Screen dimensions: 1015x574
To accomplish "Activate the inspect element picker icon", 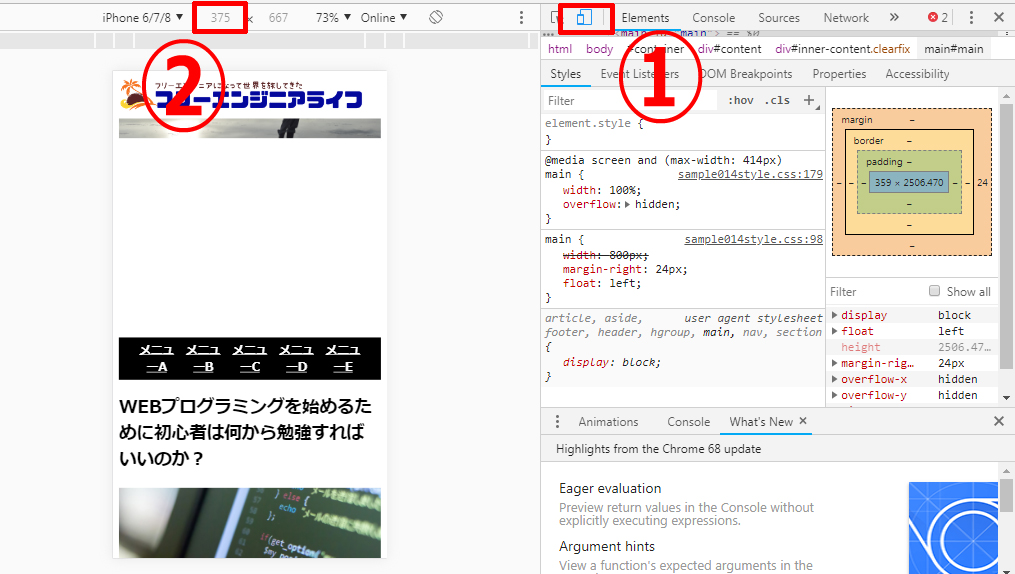I will click(557, 18).
